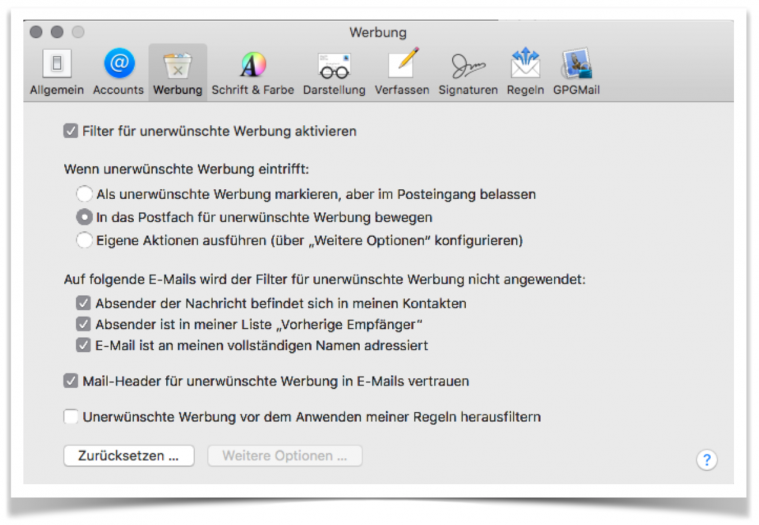Click the GPGMail tab label
Viewport: 759px width, 525px height.
[577, 90]
